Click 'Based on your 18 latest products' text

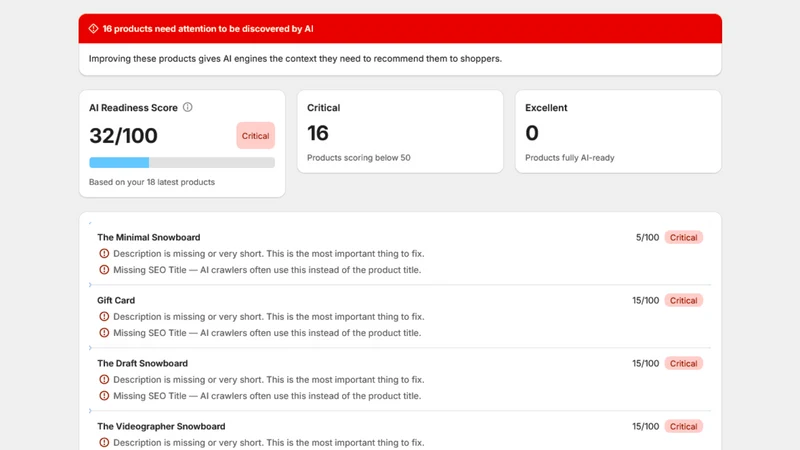[152, 182]
